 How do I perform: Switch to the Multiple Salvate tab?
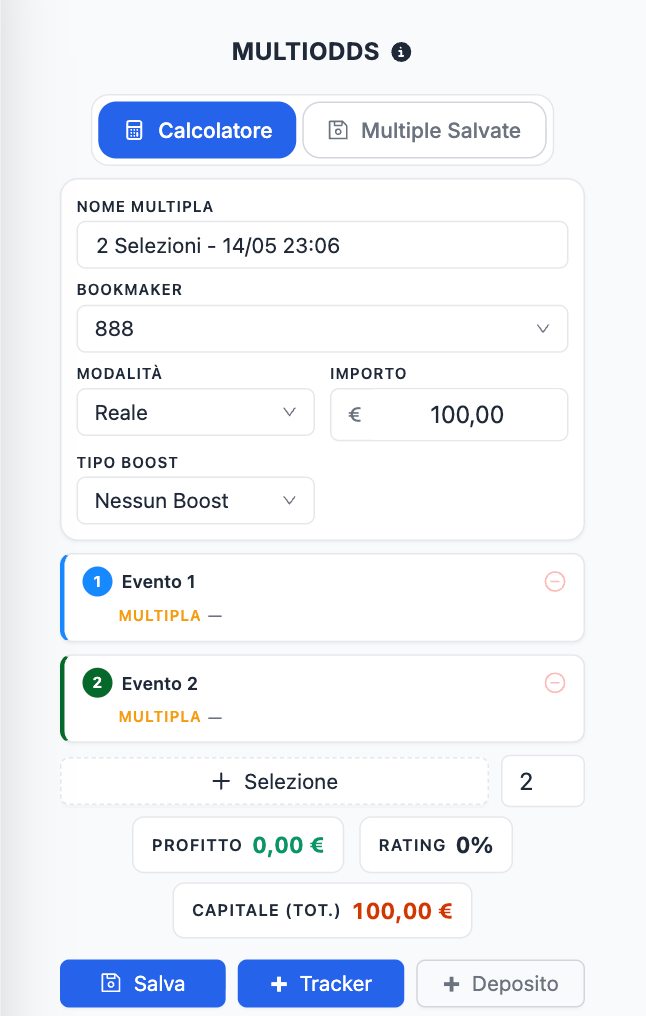(x=424, y=130)
